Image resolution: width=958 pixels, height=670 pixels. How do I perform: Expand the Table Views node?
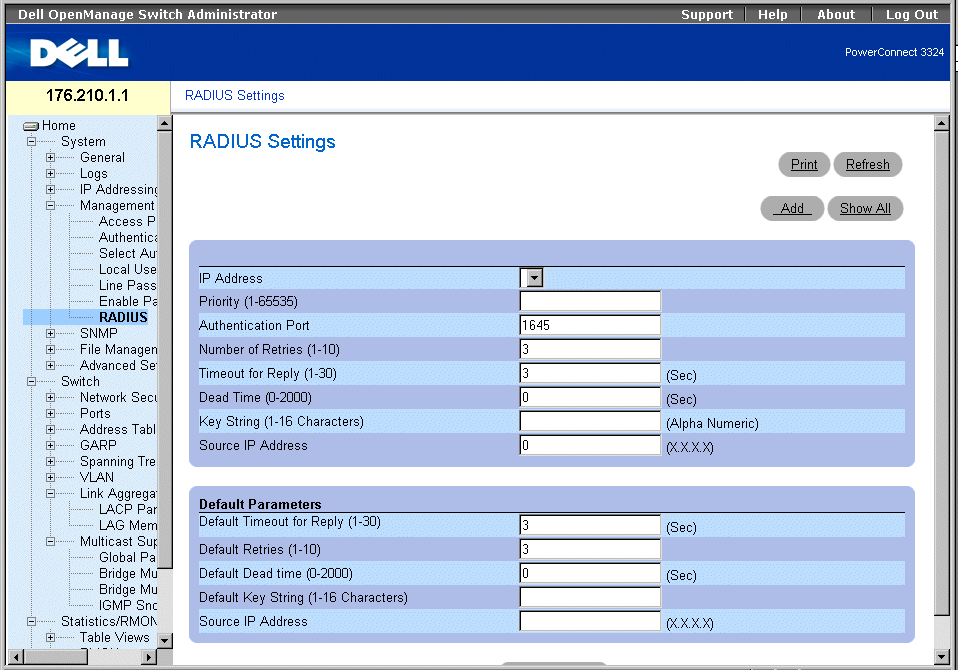[50, 638]
